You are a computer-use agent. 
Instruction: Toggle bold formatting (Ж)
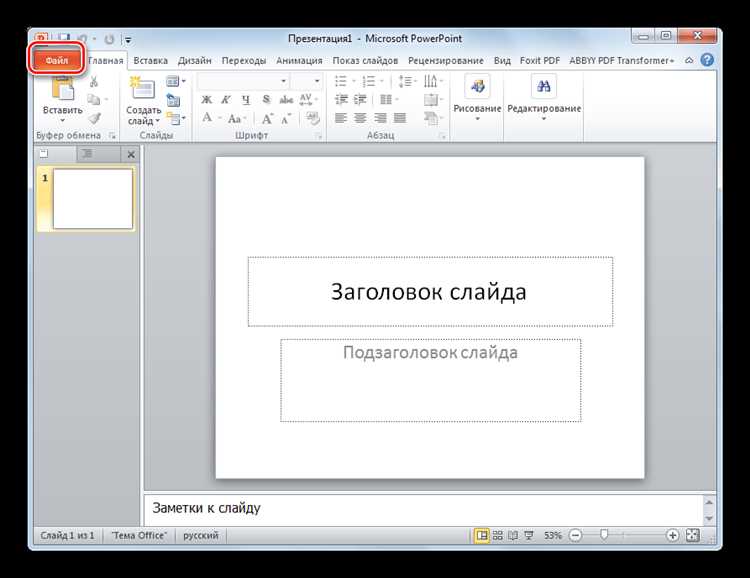pos(207,99)
